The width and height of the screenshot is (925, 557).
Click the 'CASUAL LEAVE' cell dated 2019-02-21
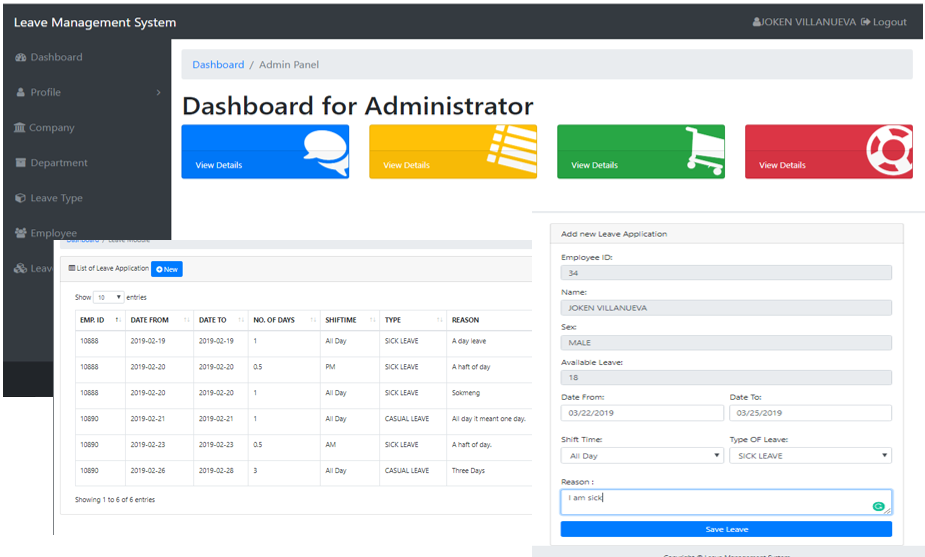[x=407, y=419]
